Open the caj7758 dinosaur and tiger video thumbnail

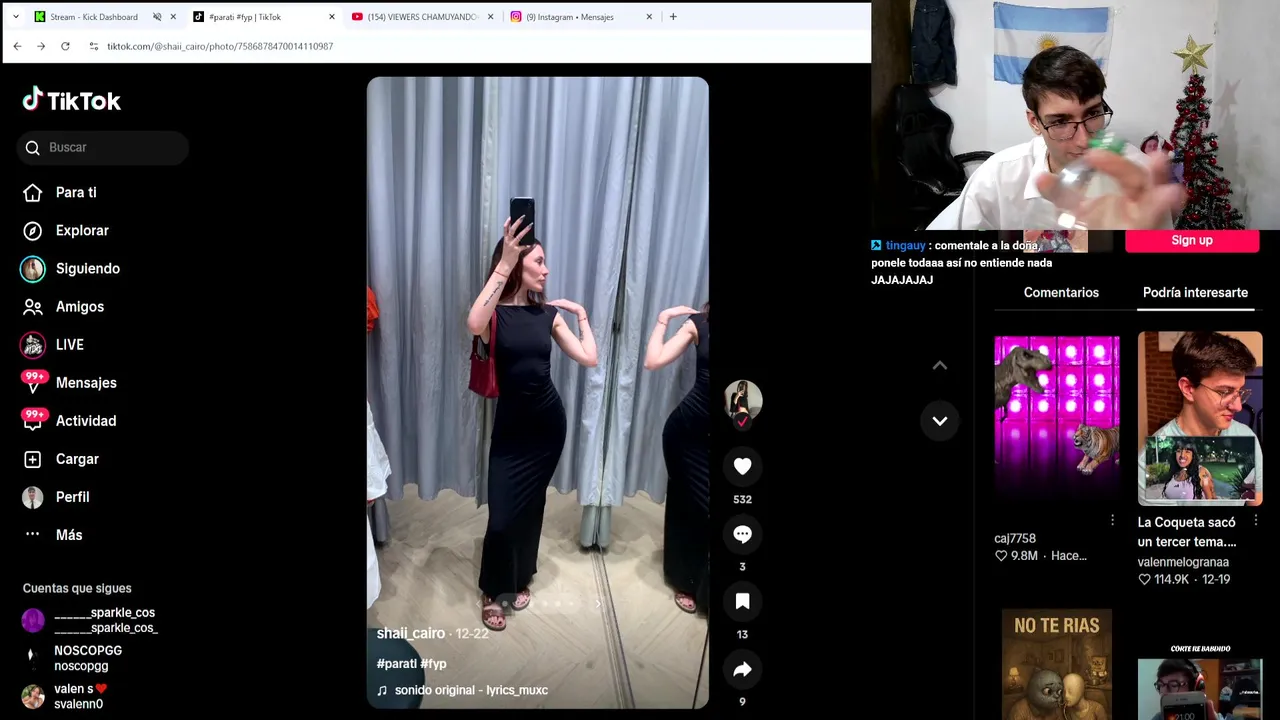click(x=1057, y=421)
